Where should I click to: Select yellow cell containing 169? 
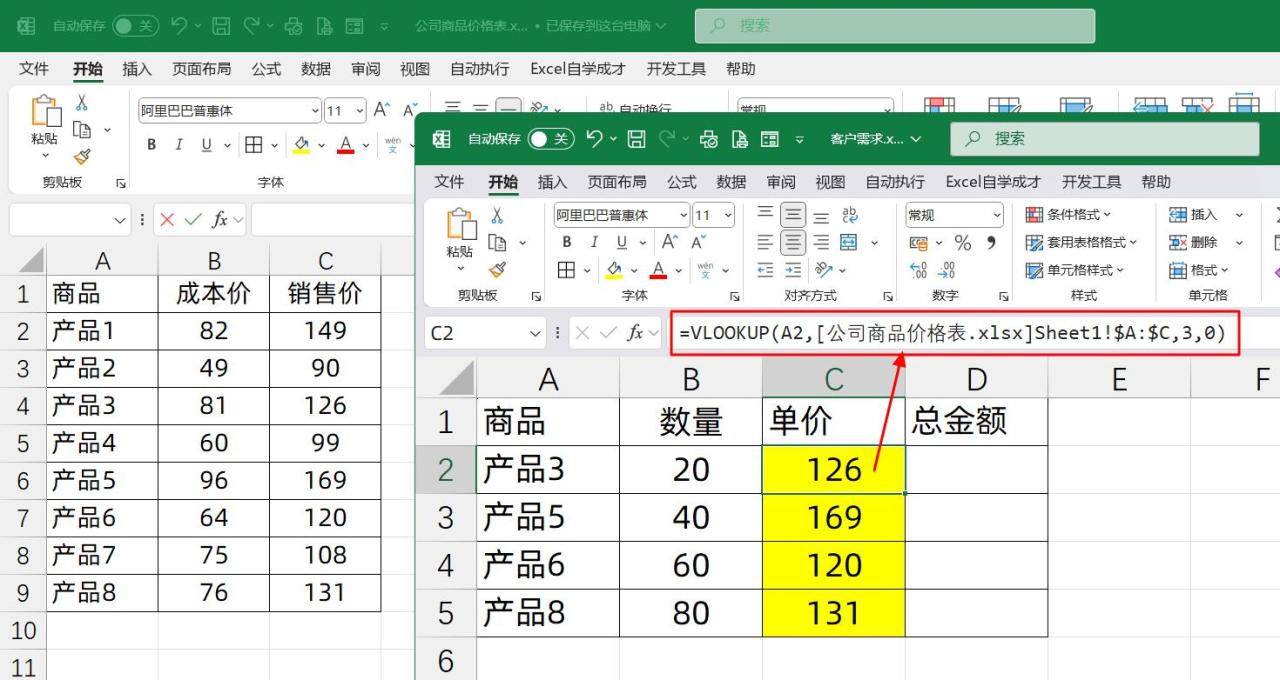tap(834, 517)
